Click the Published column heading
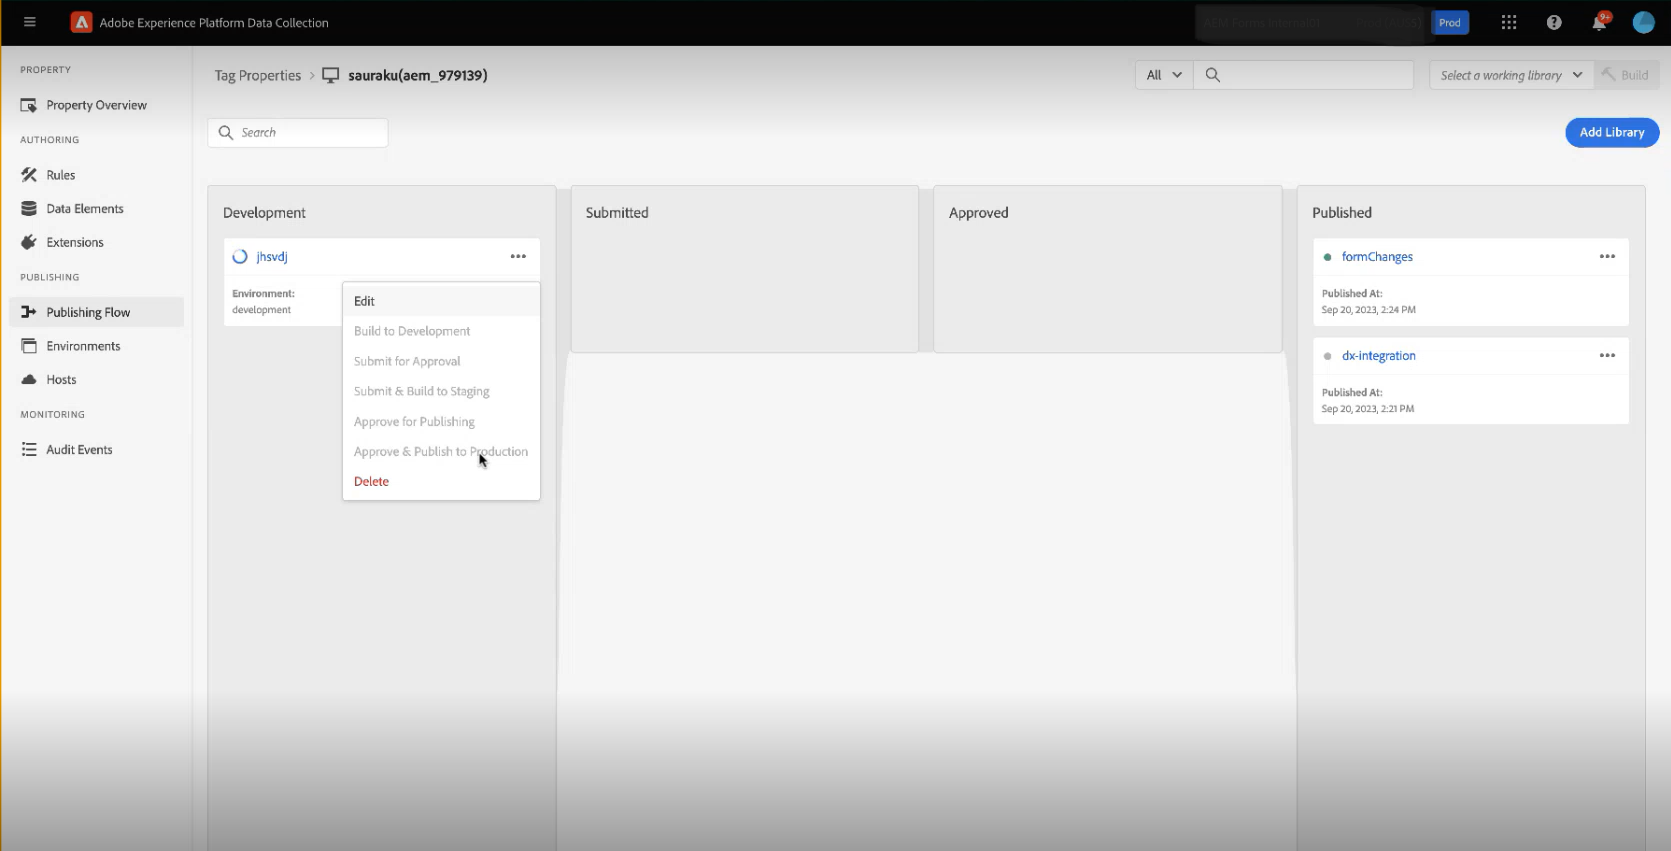1671x851 pixels. (1342, 213)
